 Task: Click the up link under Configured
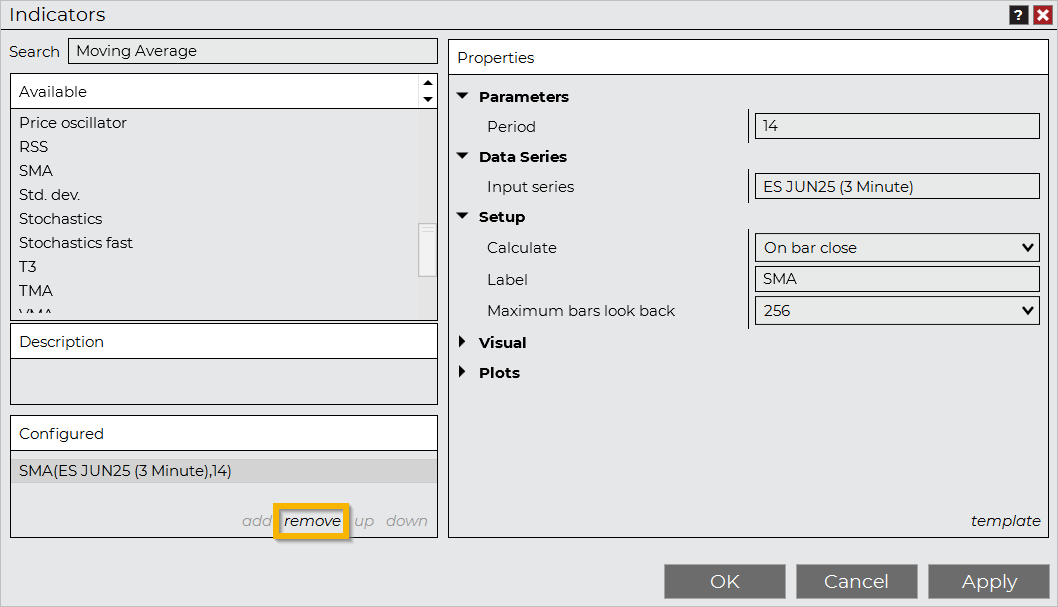[x=364, y=521]
